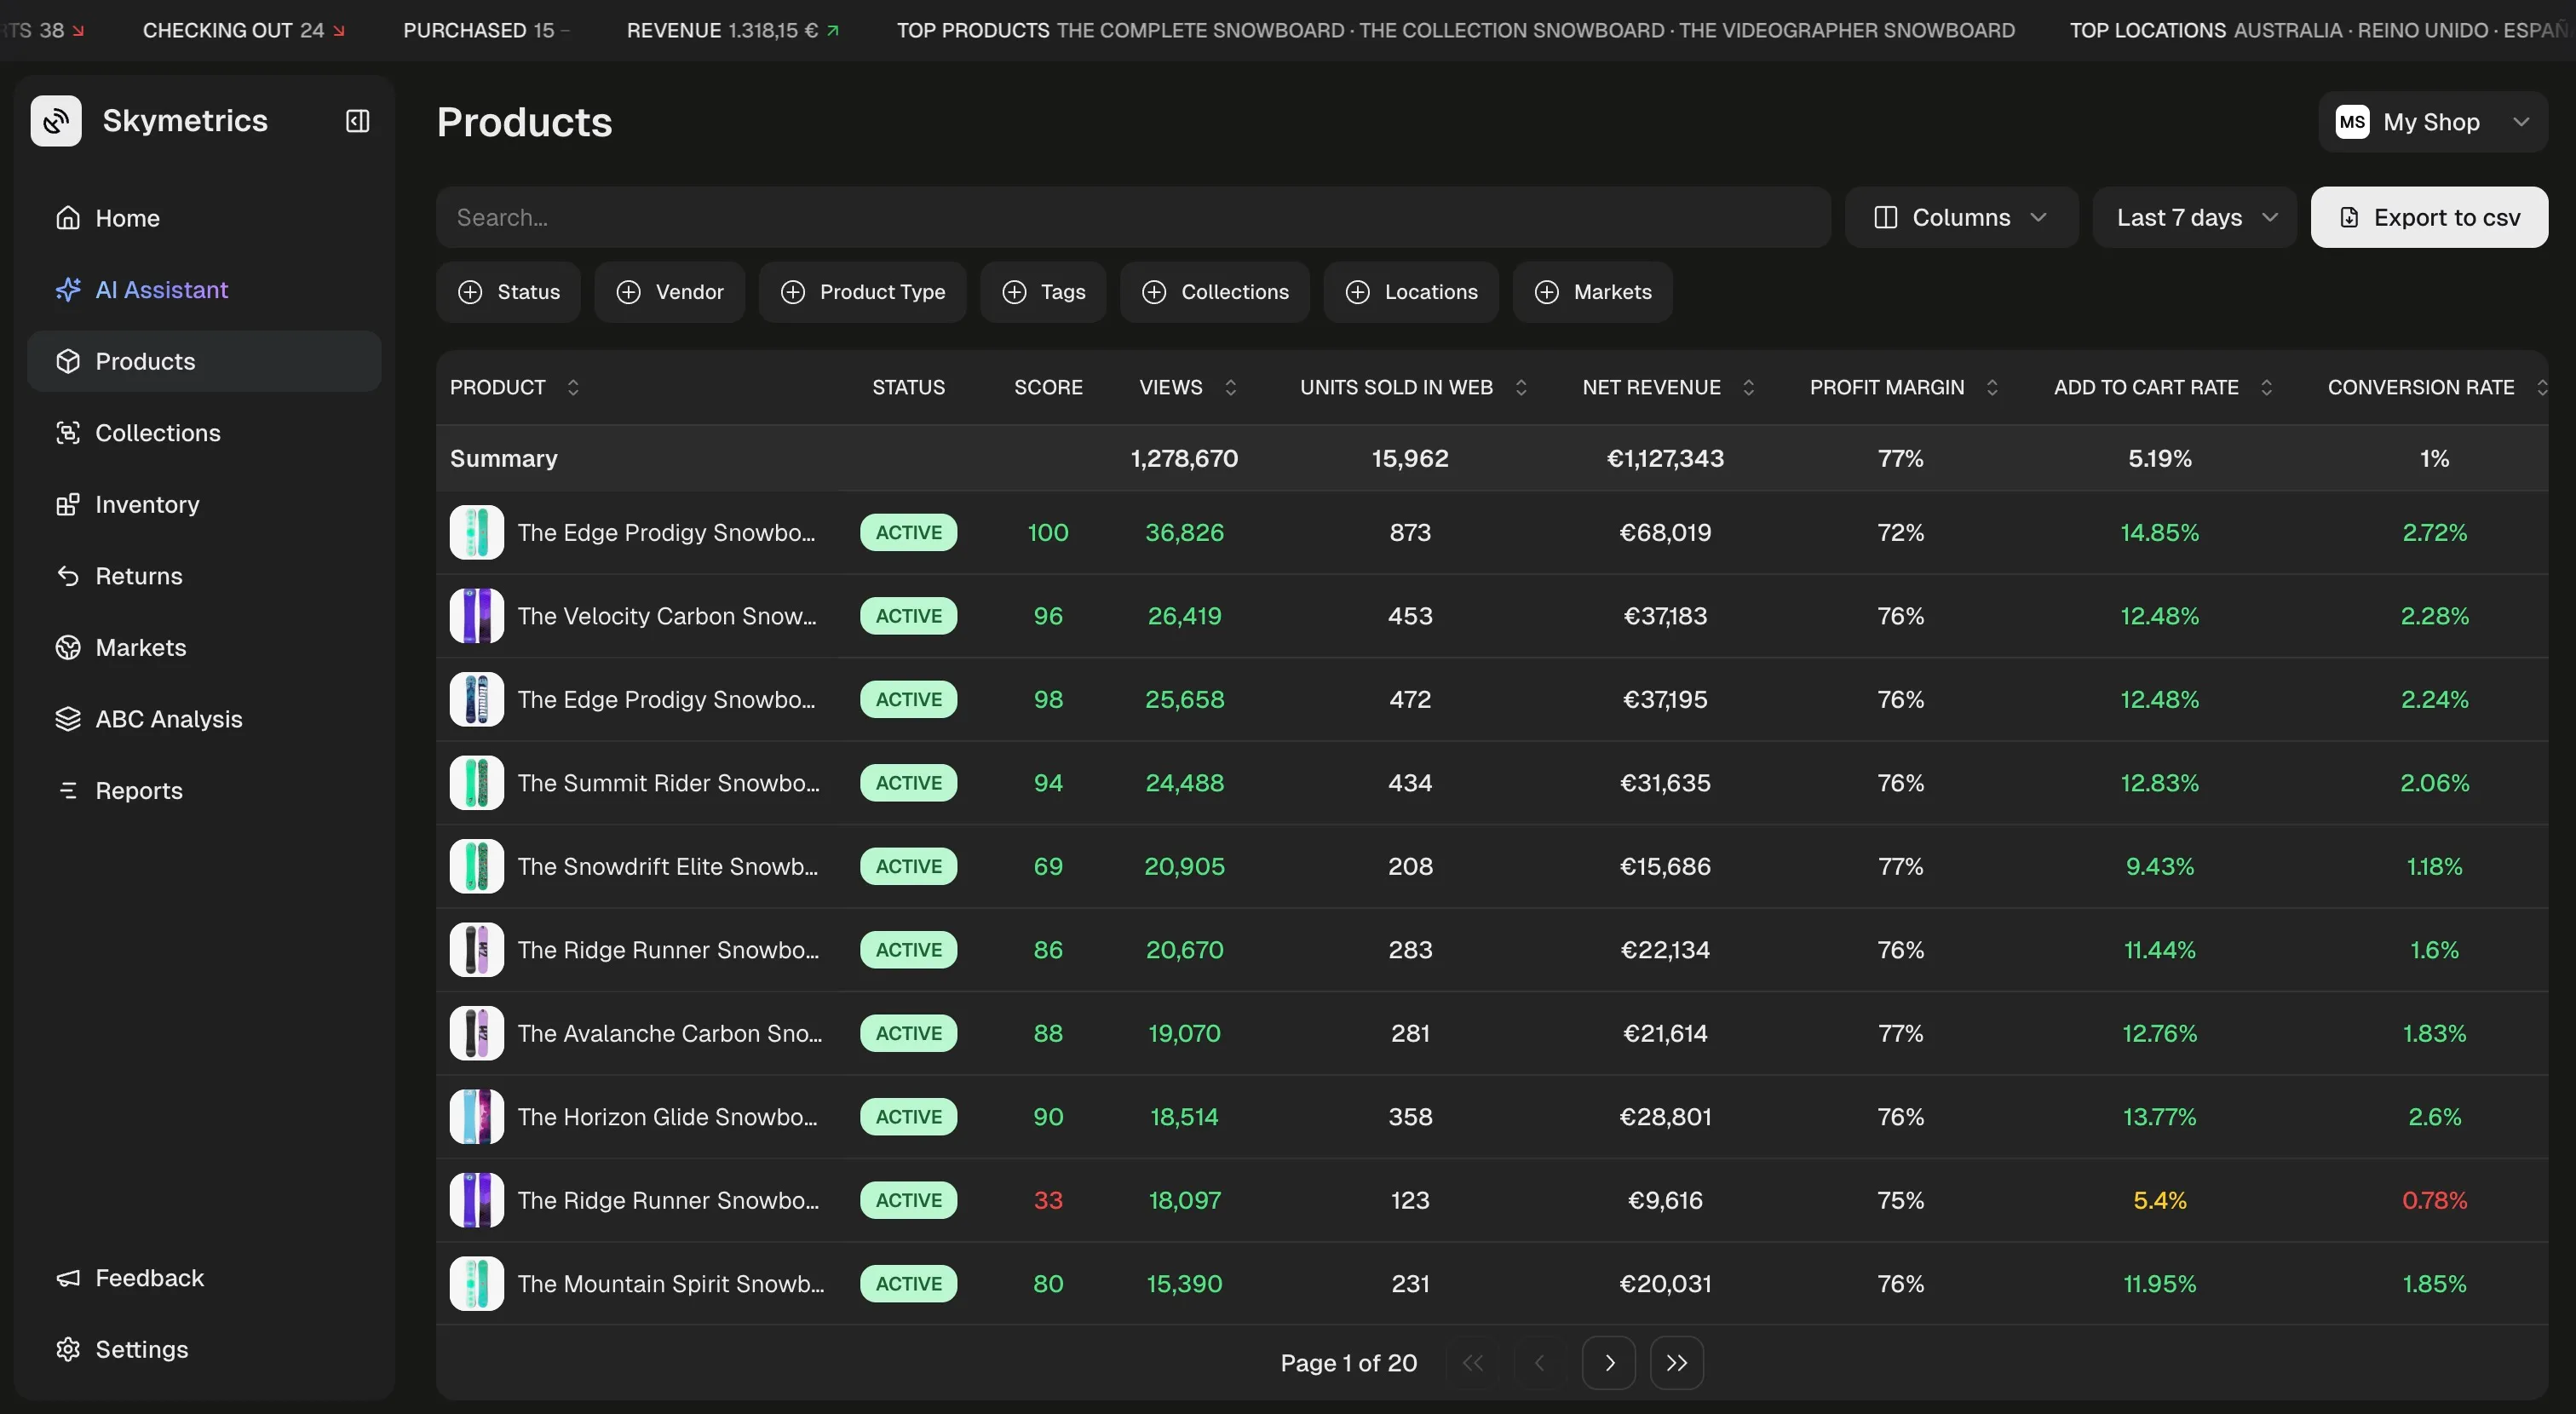Click the Skymetrics logo icon
Screen dimensions: 2576x1414
tap(56, 121)
